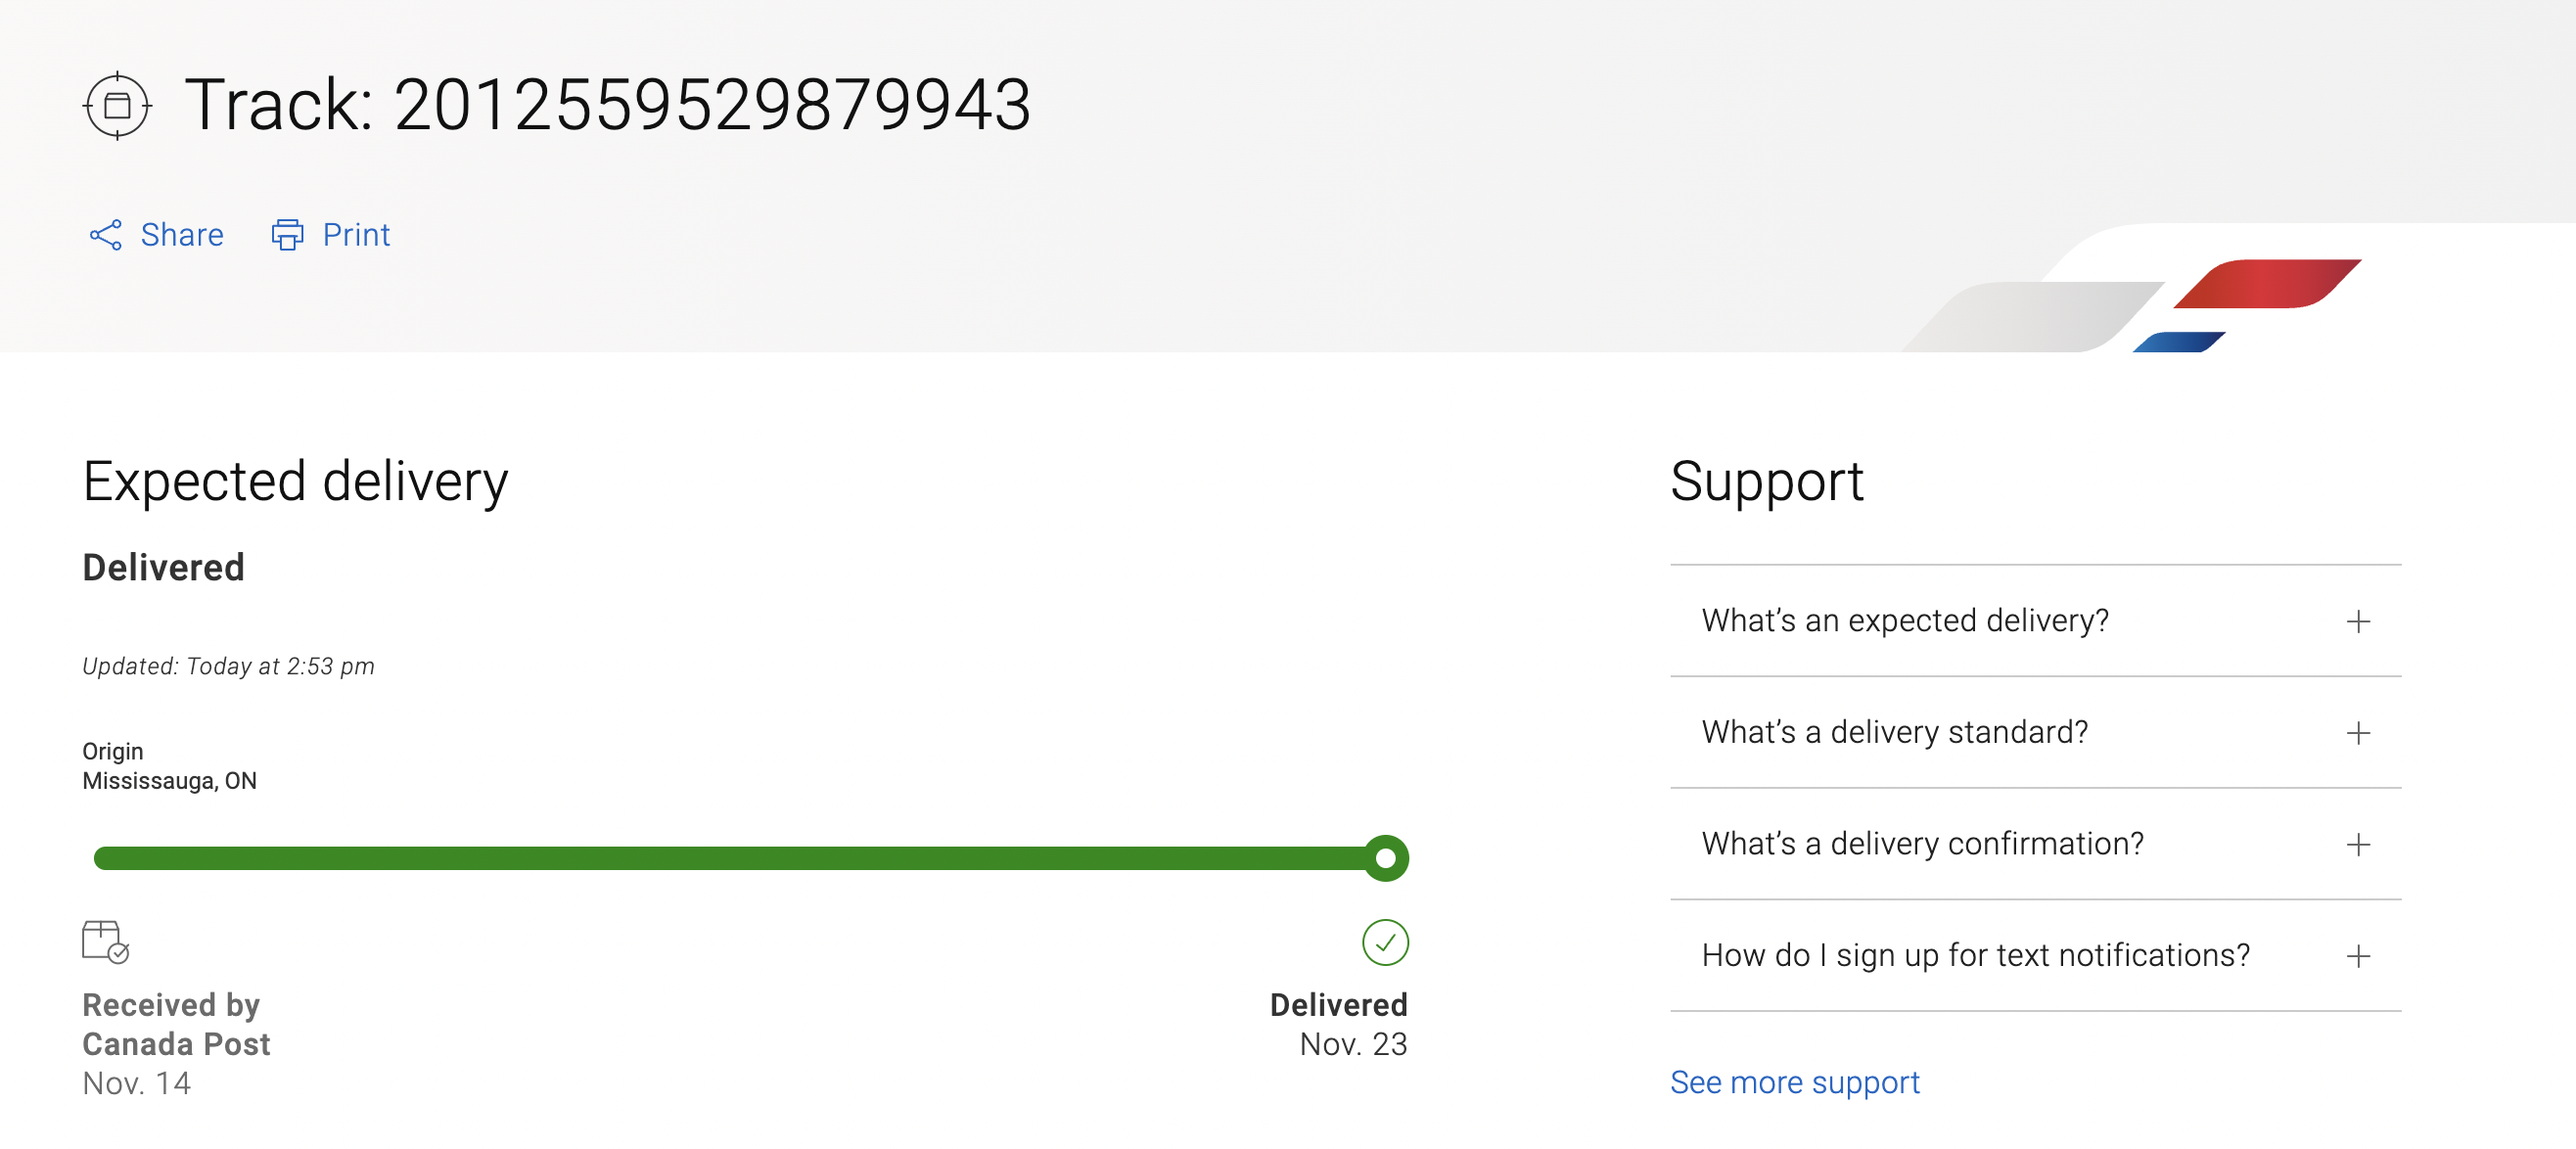The width and height of the screenshot is (2576, 1149).
Task: Click the printer icon
Action: click(x=287, y=235)
